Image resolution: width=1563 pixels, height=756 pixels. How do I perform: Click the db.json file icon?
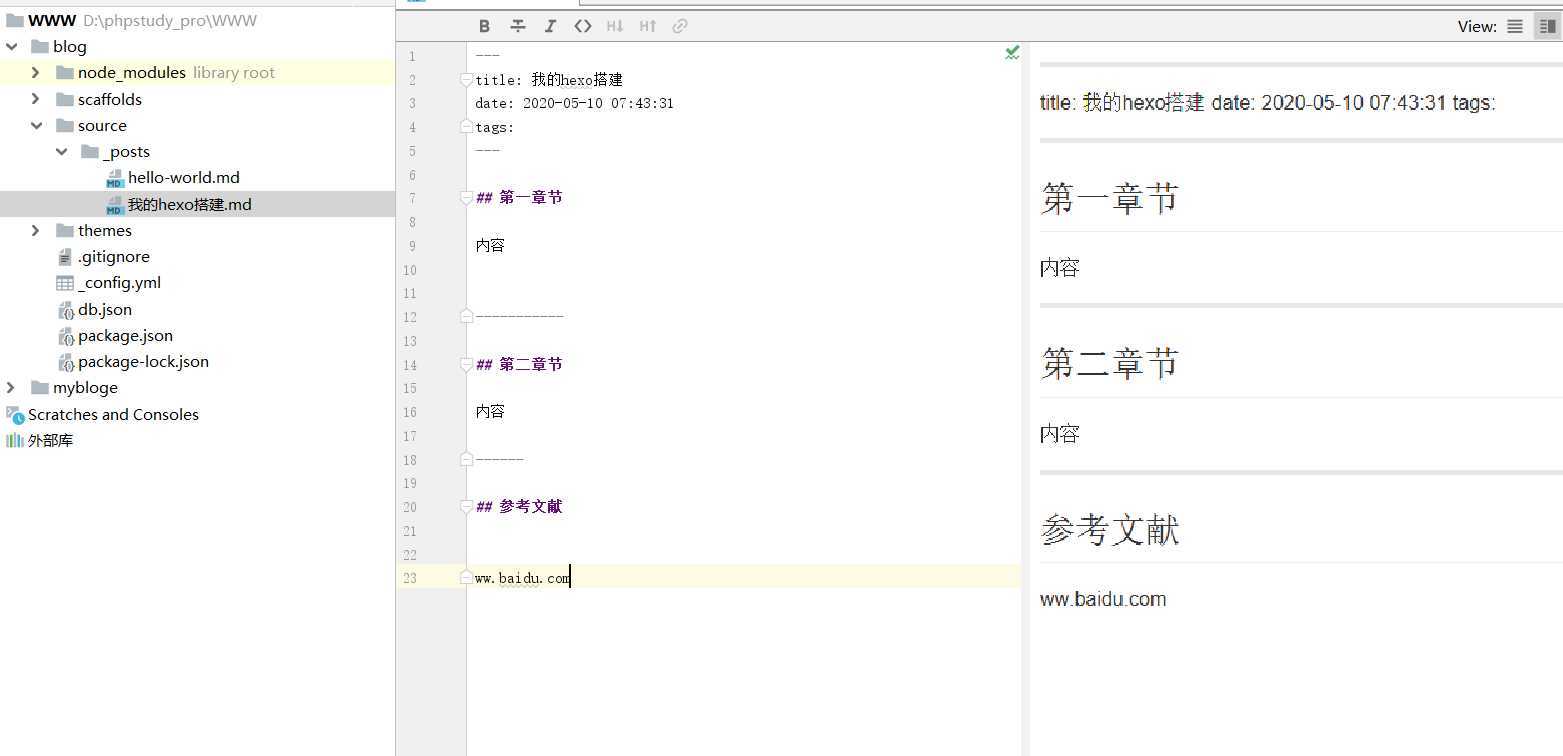pyautogui.click(x=65, y=309)
